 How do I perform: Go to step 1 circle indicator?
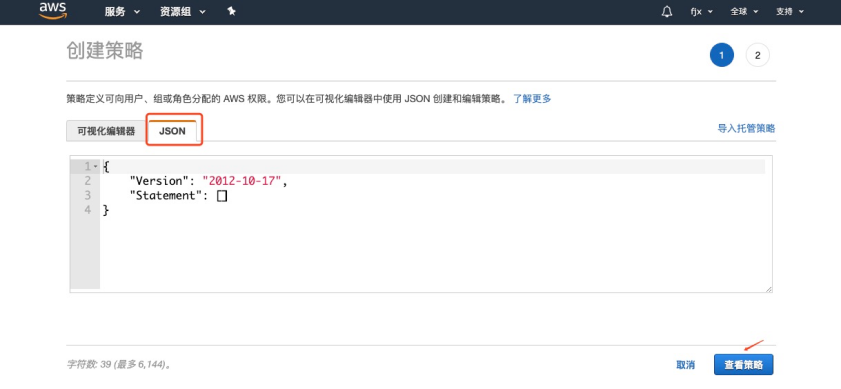(x=721, y=55)
